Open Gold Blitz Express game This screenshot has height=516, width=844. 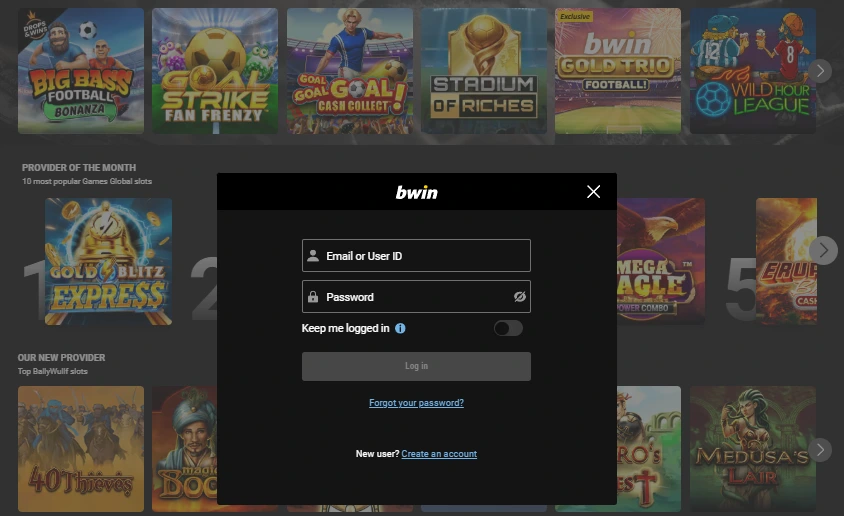tap(108, 261)
